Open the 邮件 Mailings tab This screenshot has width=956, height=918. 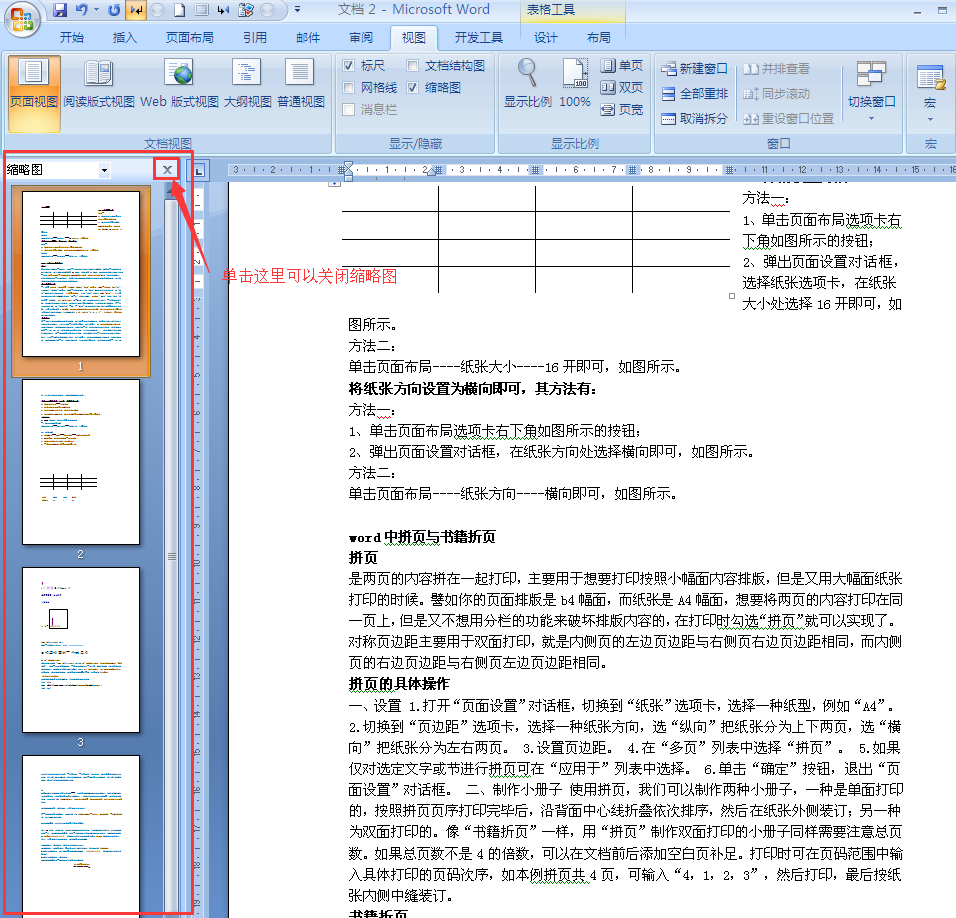pos(308,38)
